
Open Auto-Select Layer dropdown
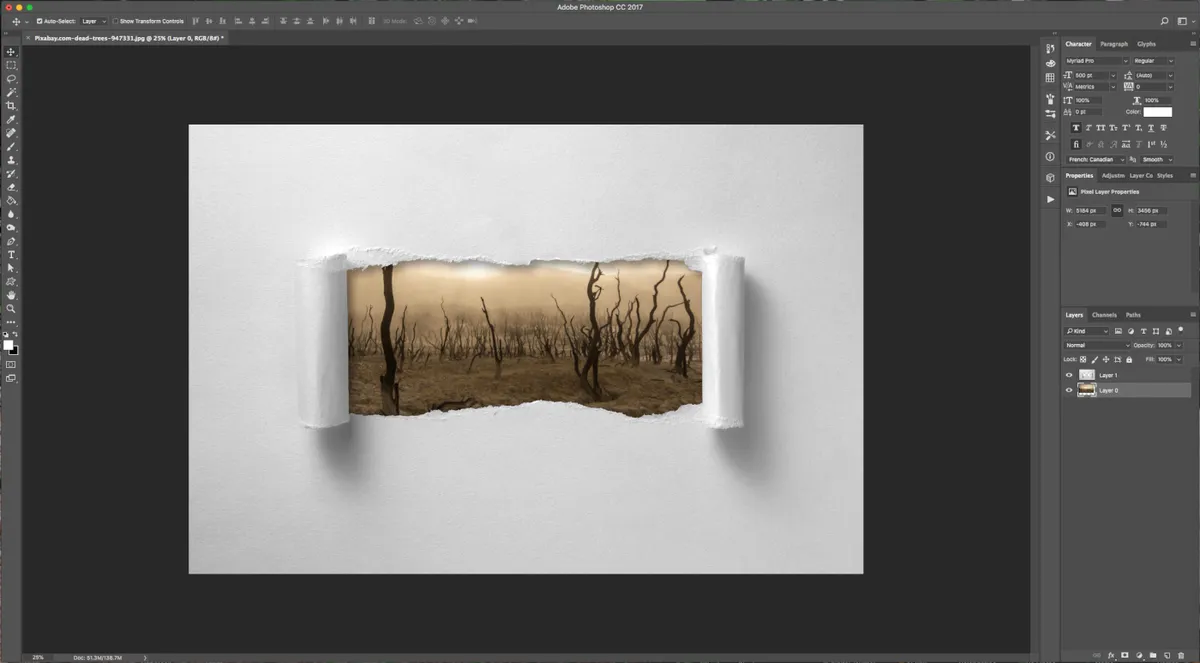click(x=94, y=21)
